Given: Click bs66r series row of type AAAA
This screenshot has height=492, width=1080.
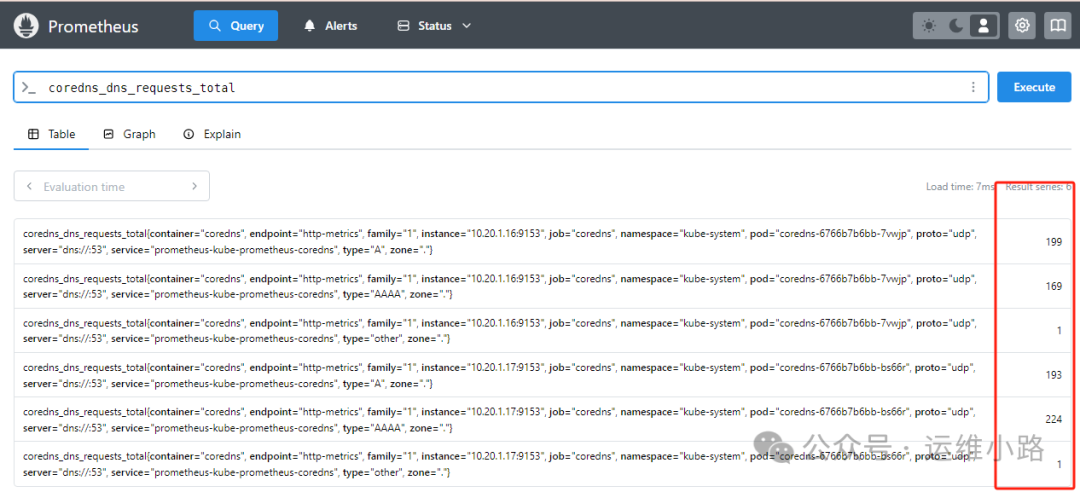Looking at the screenshot, I should pyautogui.click(x=543, y=419).
